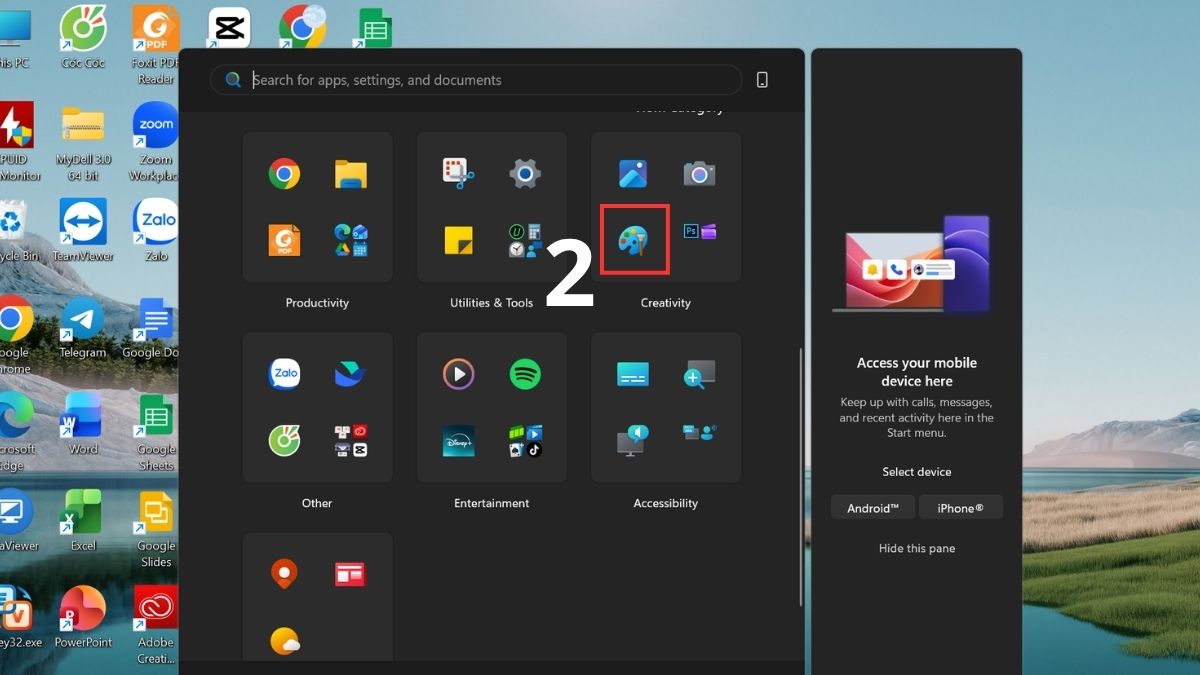Image resolution: width=1200 pixels, height=675 pixels.
Task: Open Magnifier in the Accessibility folder
Action: click(699, 373)
